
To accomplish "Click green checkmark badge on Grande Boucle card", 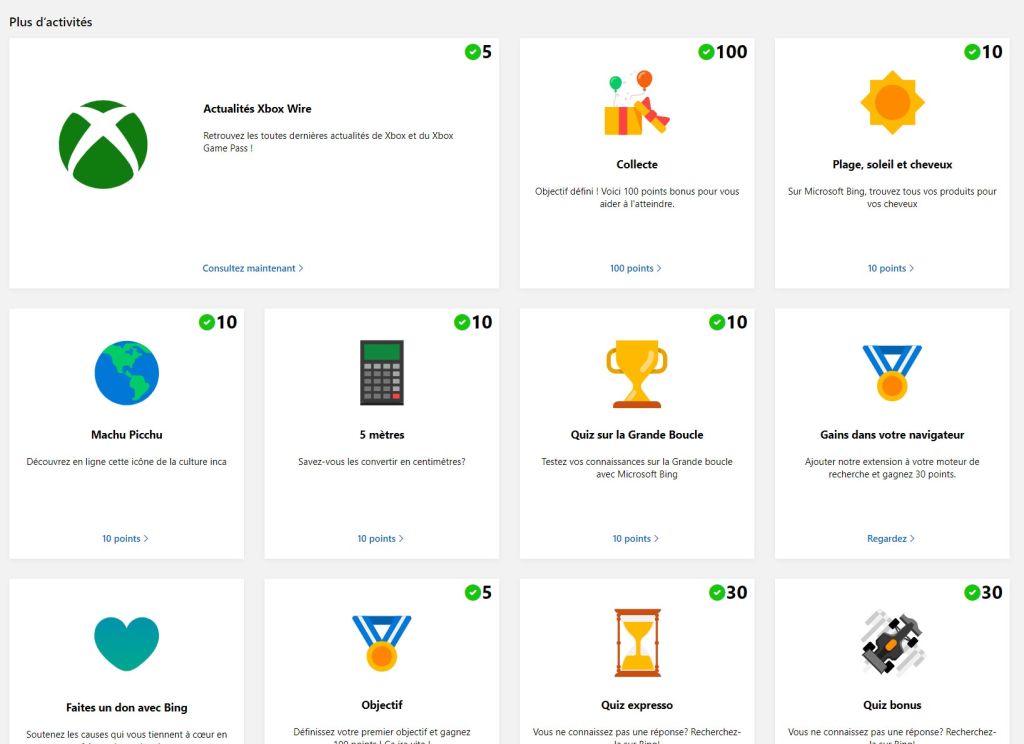I will point(717,322).
